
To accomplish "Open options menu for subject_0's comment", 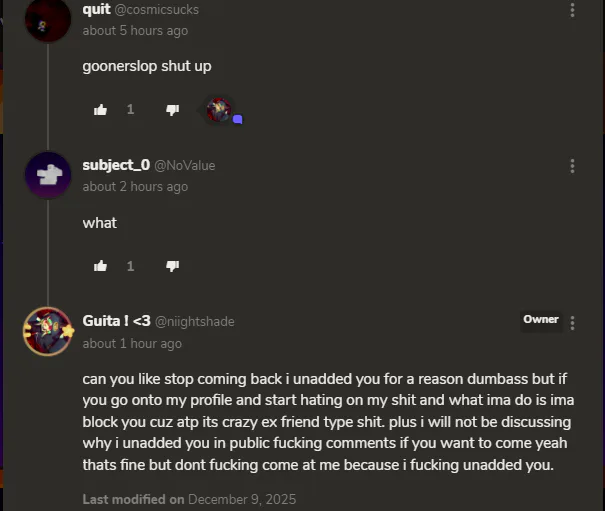I will 572,166.
